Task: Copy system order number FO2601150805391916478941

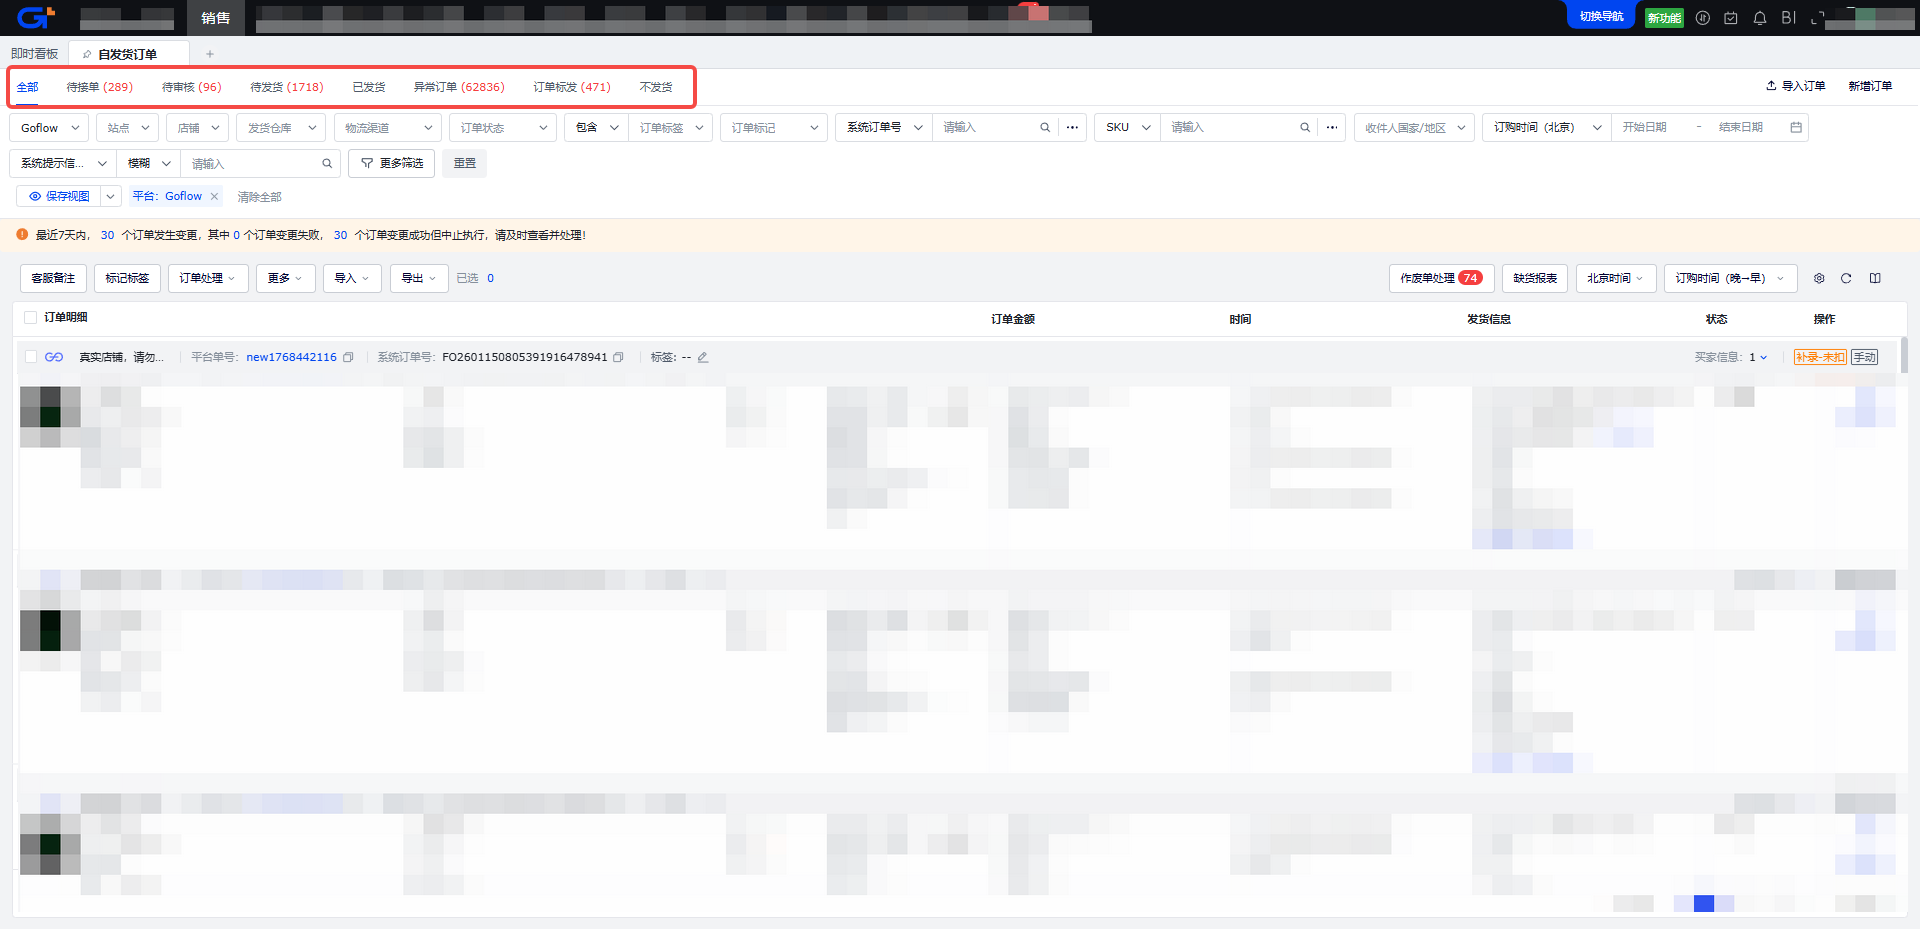Action: (618, 357)
